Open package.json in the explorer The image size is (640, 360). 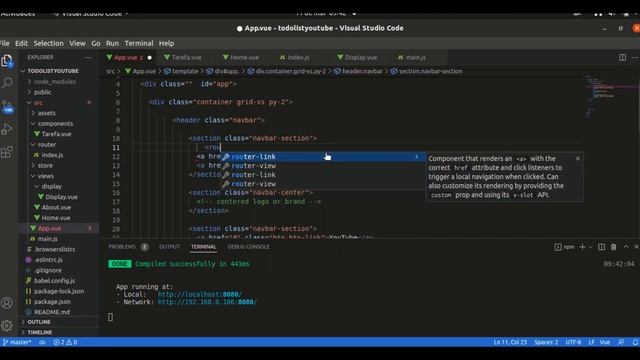coord(52,302)
